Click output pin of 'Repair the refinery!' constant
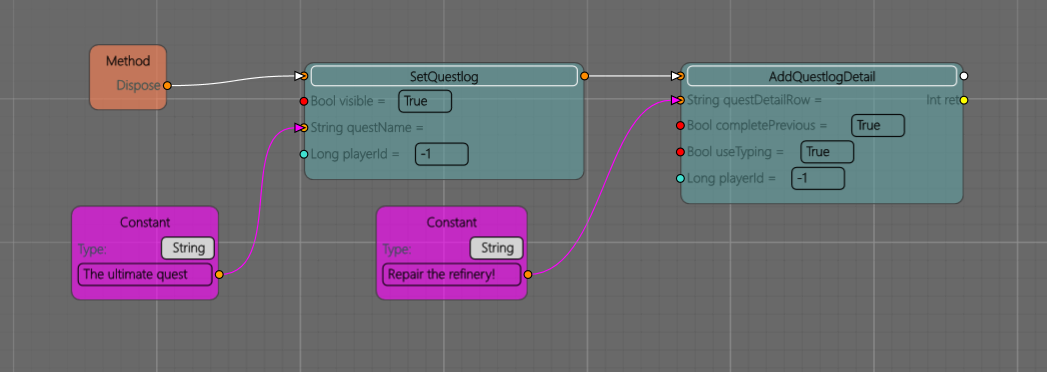1047x372 pixels. (528, 274)
